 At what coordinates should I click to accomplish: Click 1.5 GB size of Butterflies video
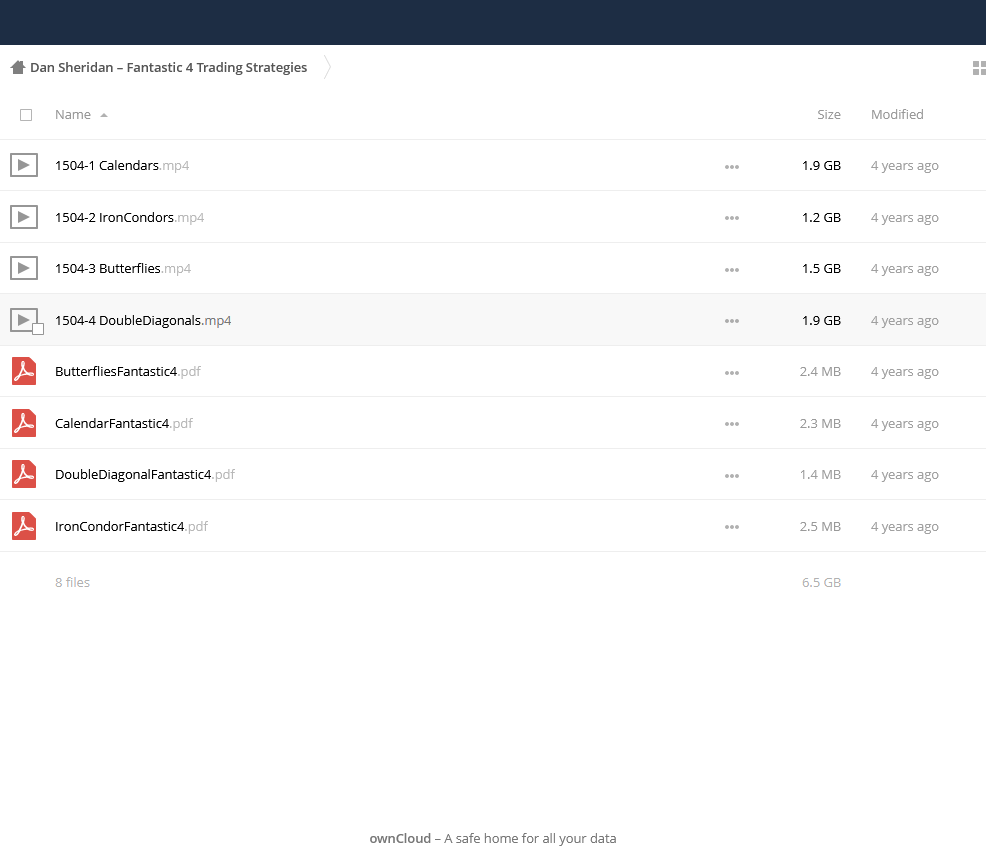821,269
